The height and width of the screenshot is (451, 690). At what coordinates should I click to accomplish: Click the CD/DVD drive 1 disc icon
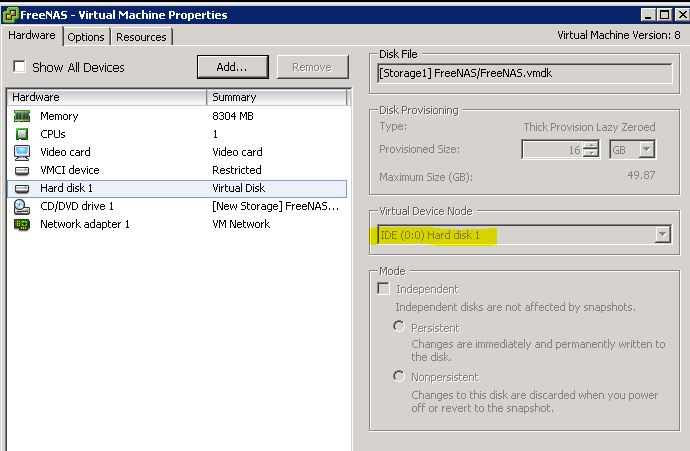click(22, 206)
